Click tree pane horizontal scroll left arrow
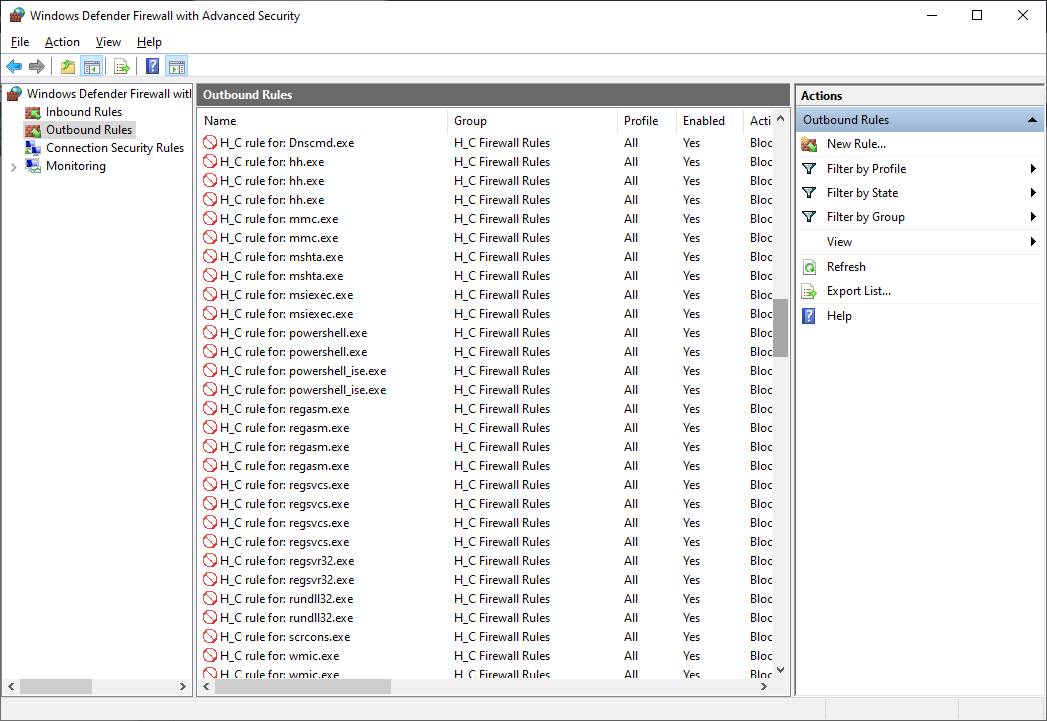Image resolution: width=1047 pixels, height=721 pixels. (x=11, y=686)
